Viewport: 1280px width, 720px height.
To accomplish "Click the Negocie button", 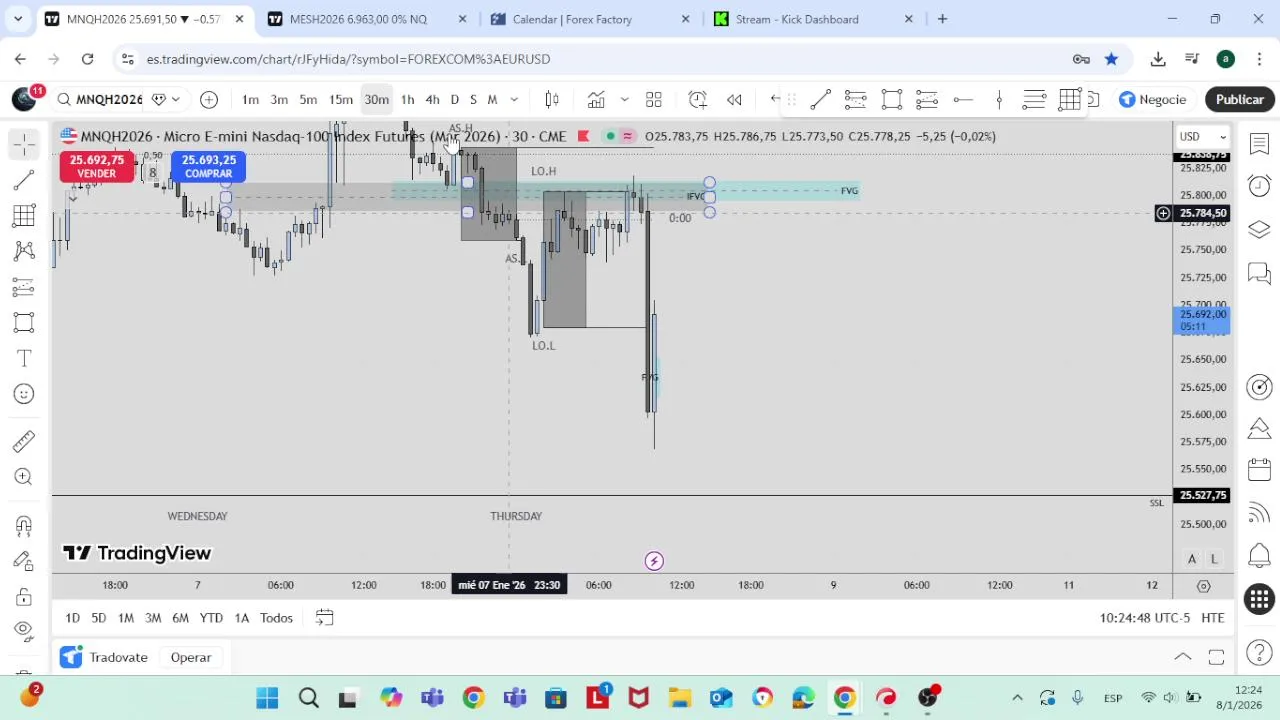I will [1154, 99].
